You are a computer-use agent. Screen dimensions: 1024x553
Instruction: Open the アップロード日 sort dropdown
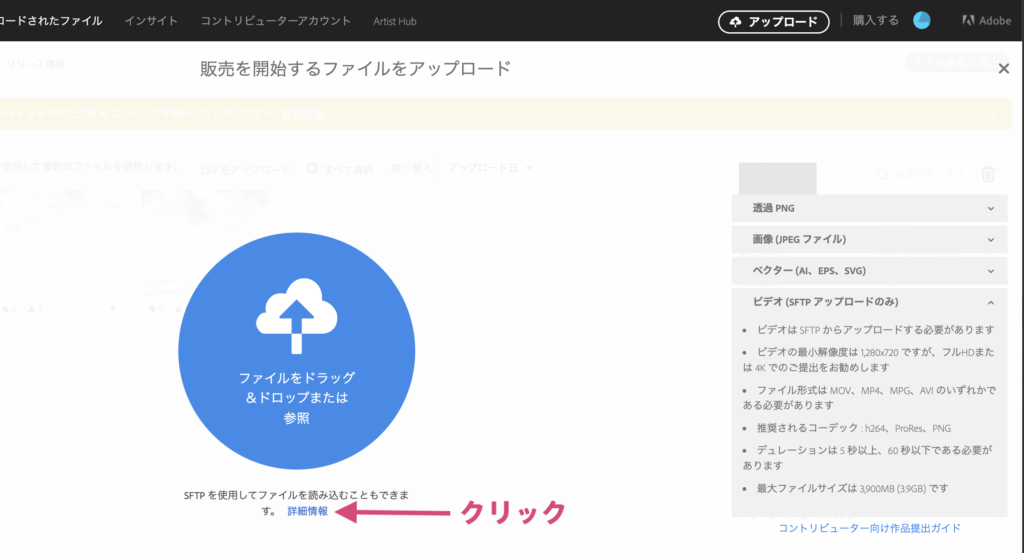[x=490, y=168]
